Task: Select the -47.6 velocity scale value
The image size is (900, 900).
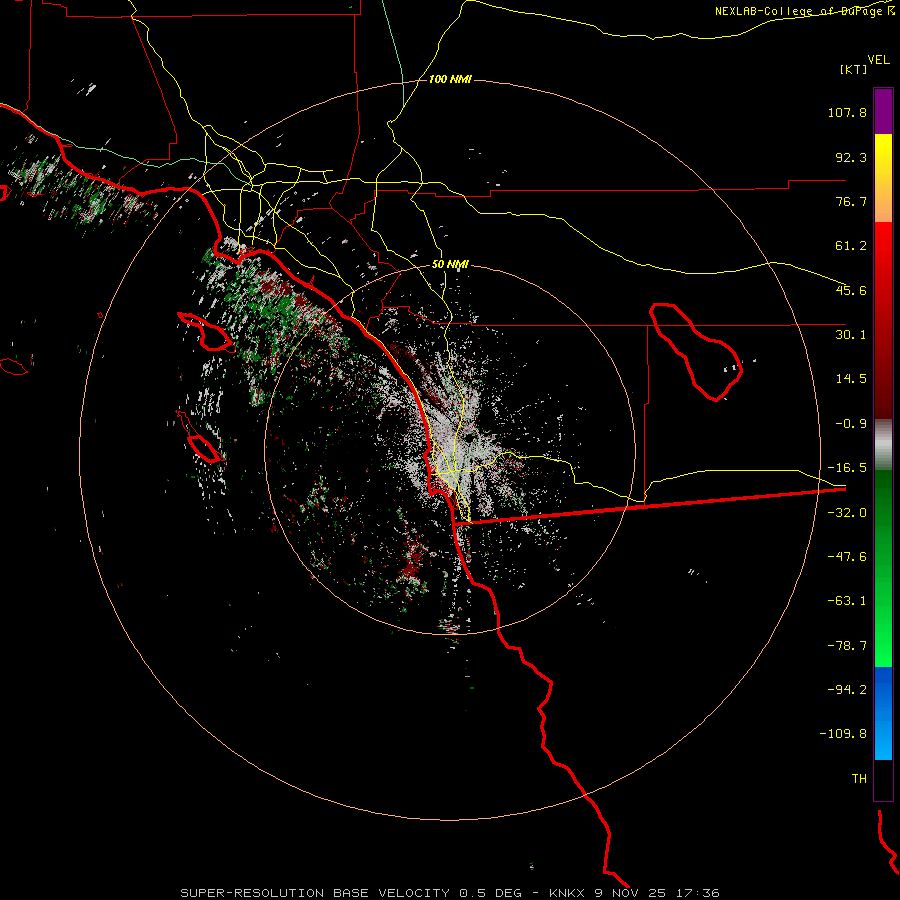Action: 847,557
